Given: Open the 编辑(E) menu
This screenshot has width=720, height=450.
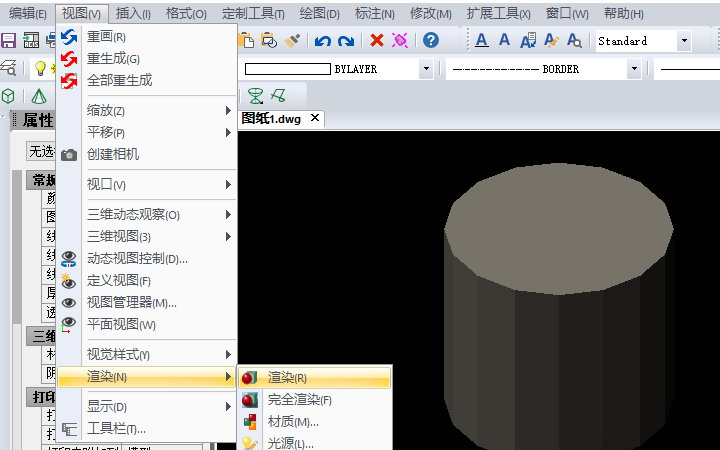Looking at the screenshot, I should click(28, 14).
